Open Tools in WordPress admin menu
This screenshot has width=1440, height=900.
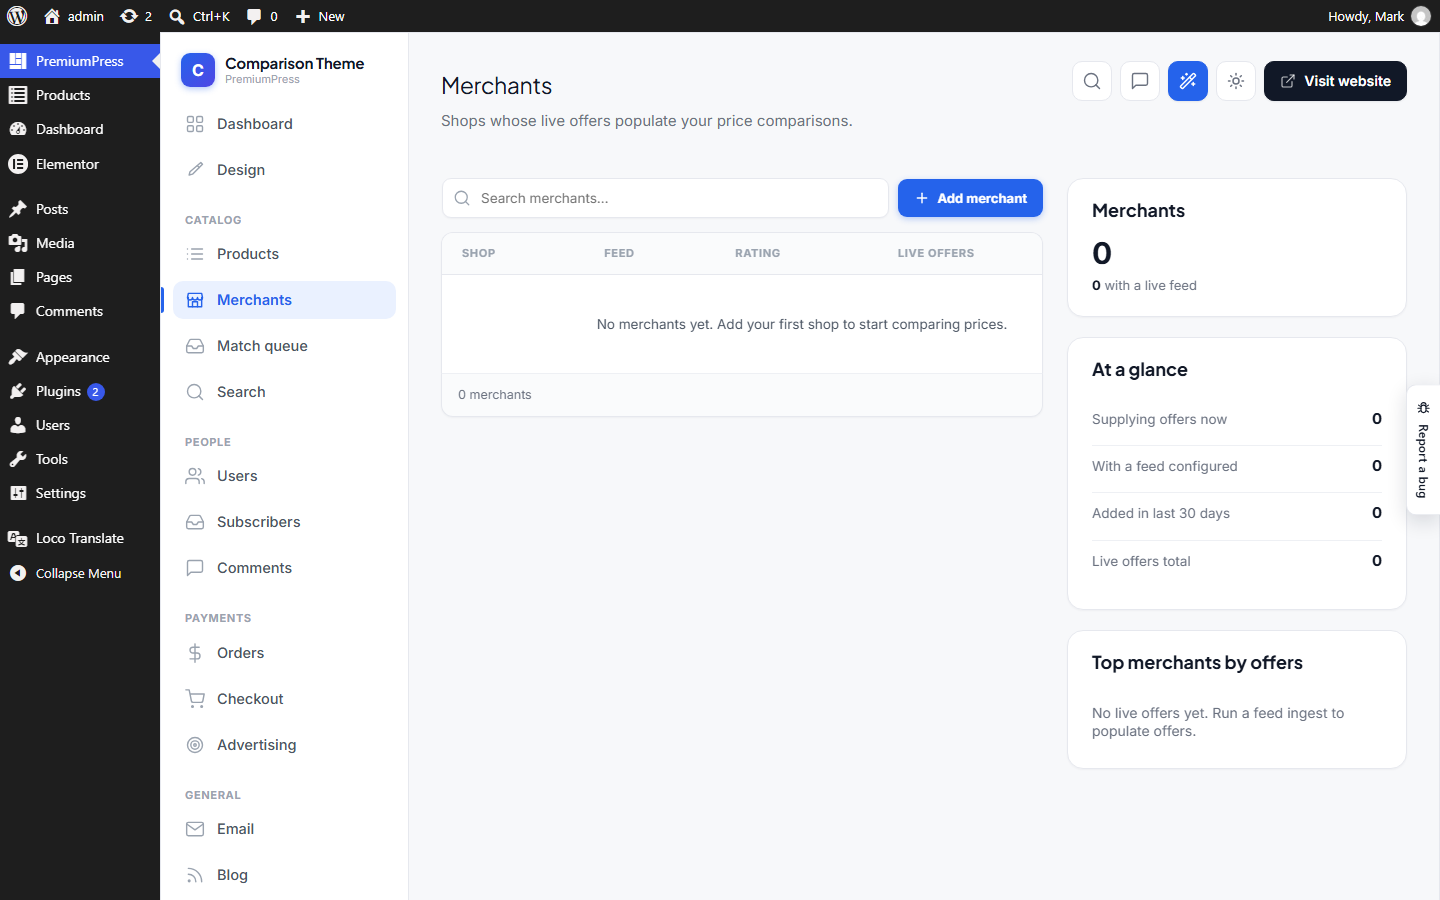point(80,459)
